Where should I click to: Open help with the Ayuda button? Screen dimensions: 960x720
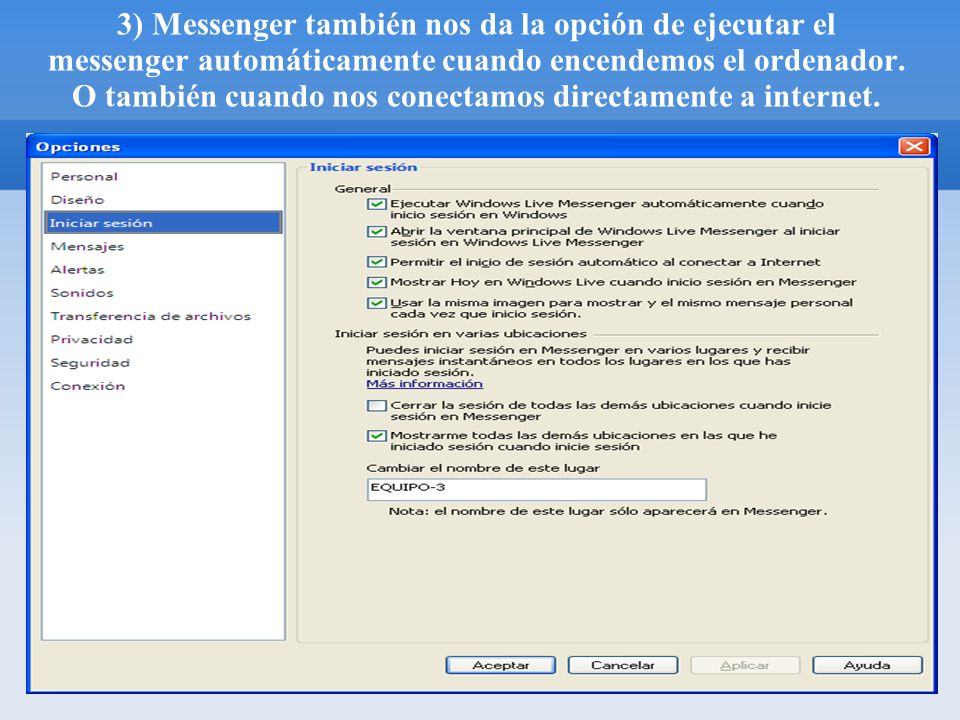(867, 665)
